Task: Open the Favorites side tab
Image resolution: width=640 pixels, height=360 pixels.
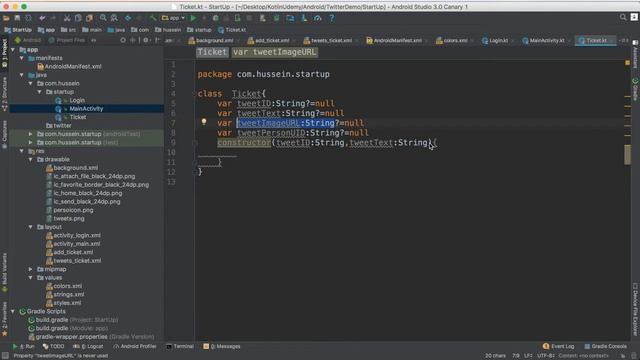Action: [x=4, y=319]
